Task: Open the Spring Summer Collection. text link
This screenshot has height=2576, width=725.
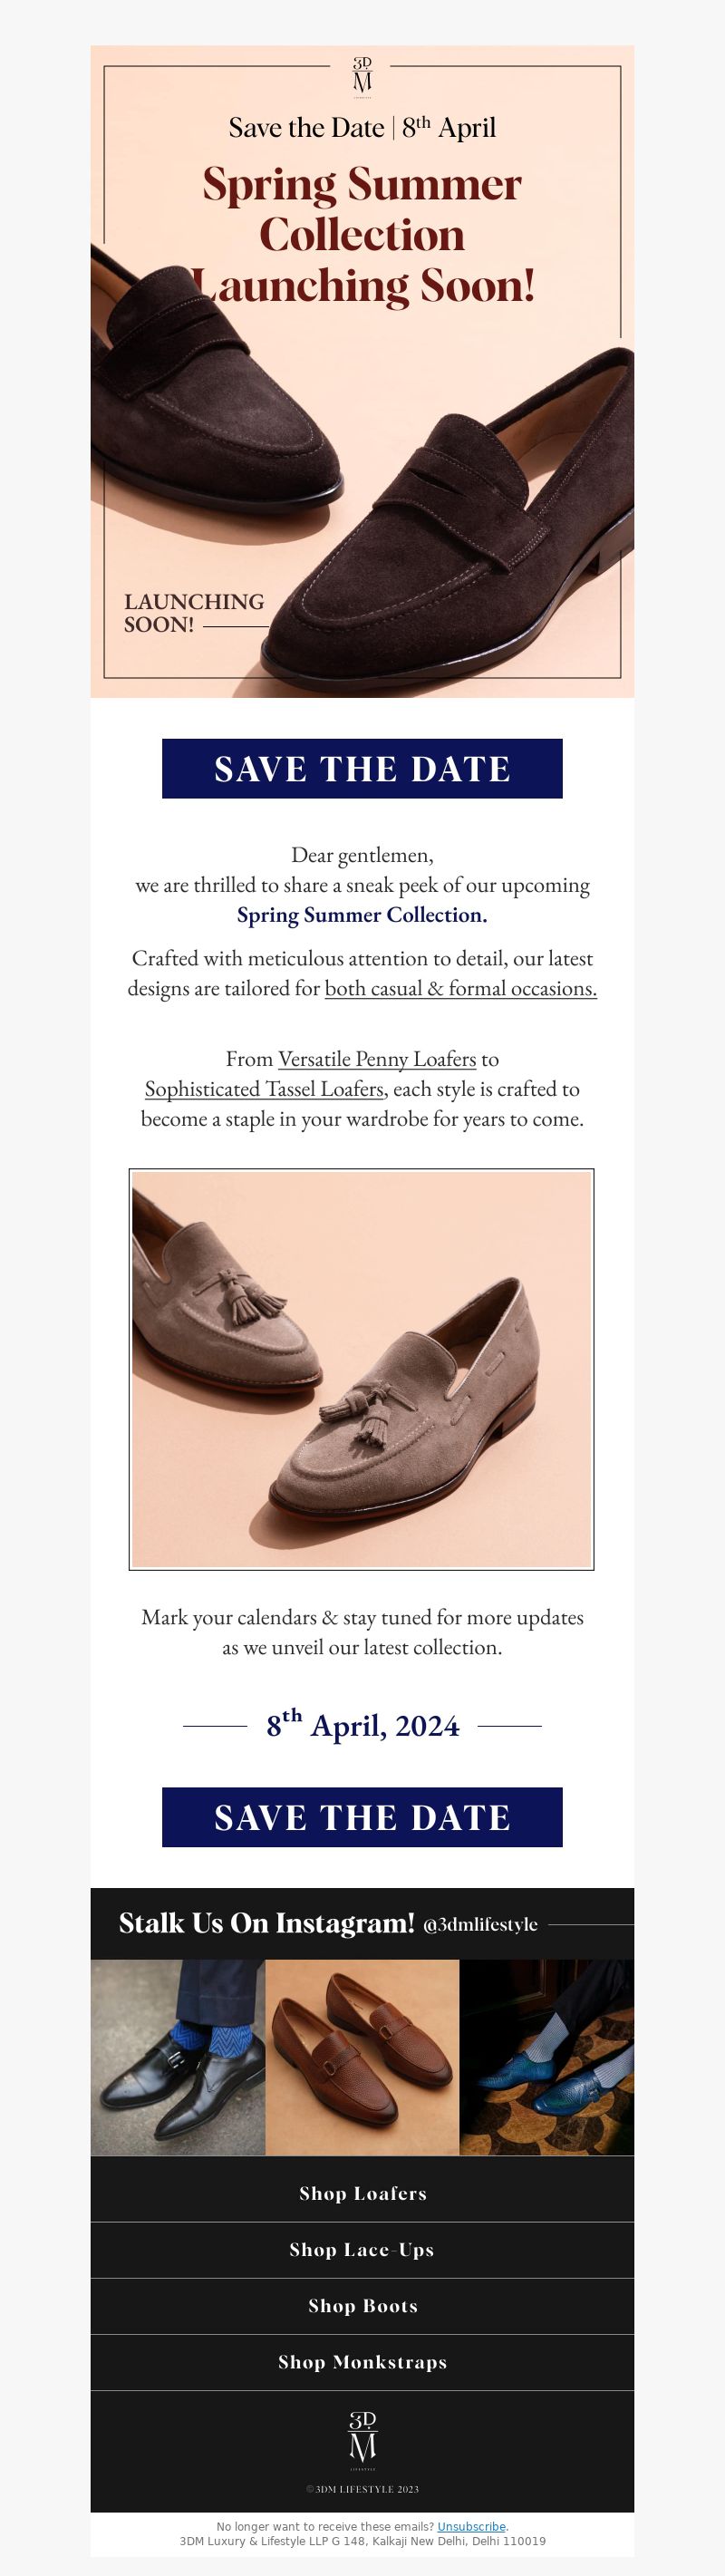Action: 362,915
